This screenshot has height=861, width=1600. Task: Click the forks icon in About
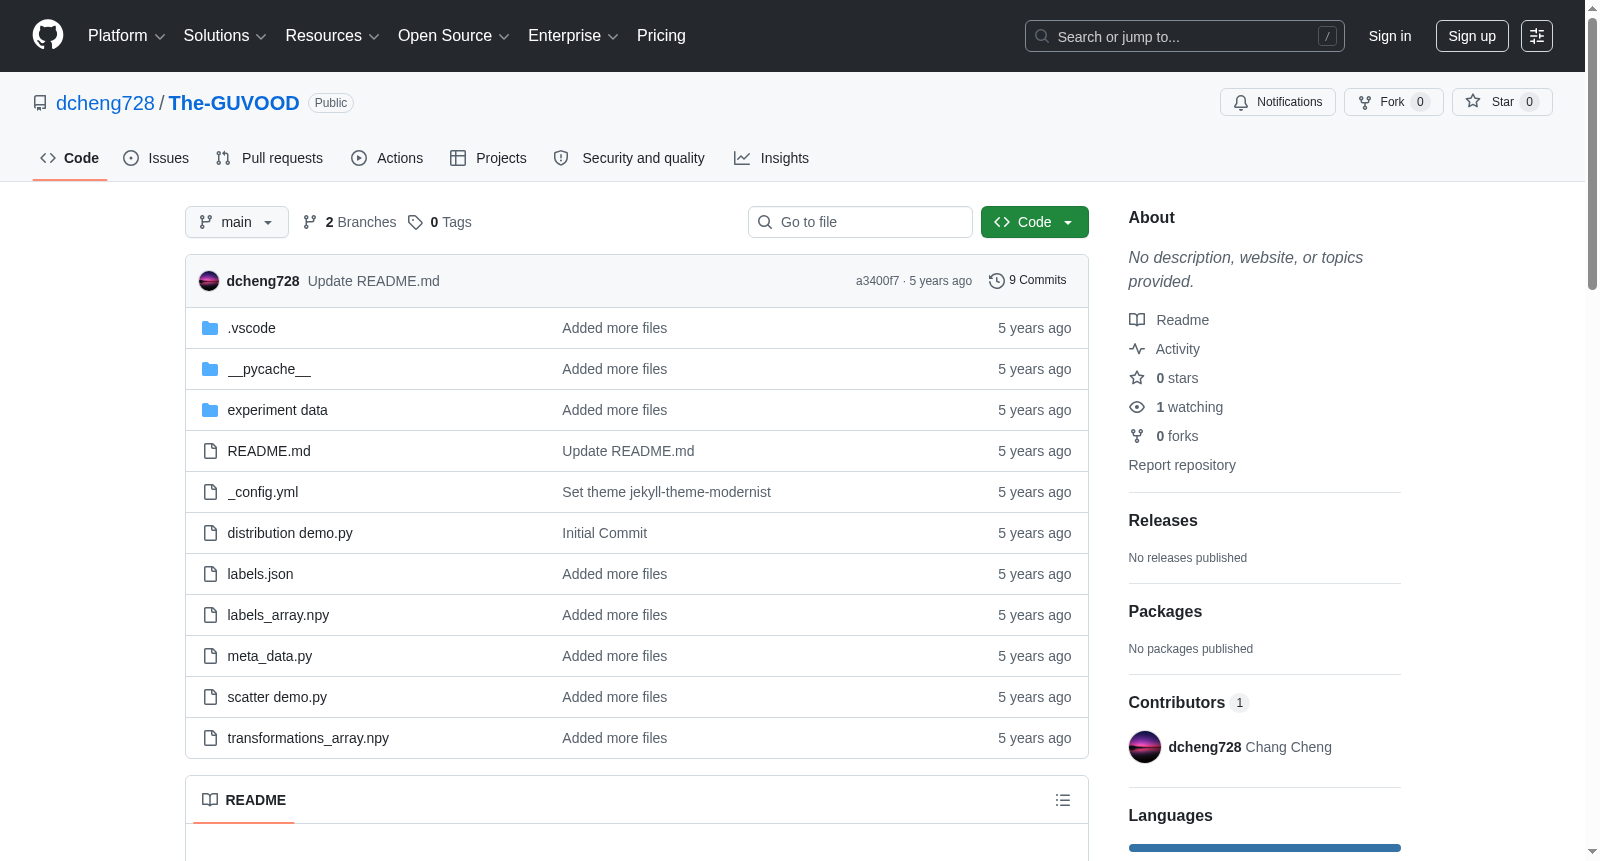click(1137, 436)
